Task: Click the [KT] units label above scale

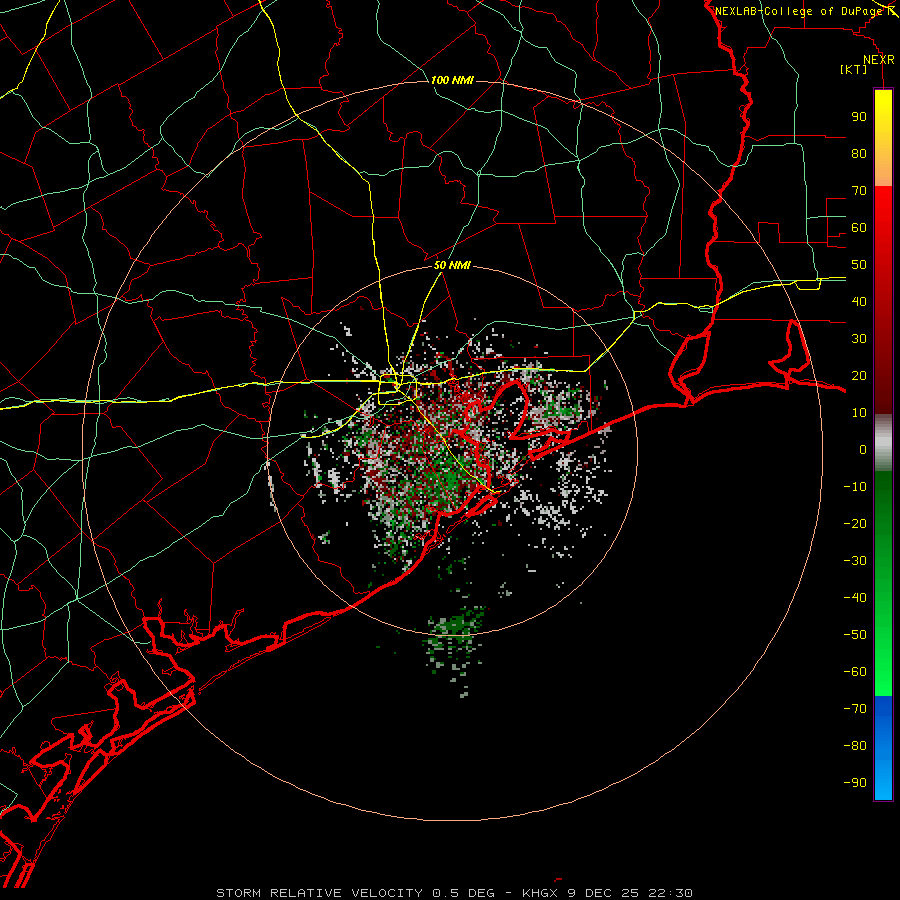Action: [854, 69]
